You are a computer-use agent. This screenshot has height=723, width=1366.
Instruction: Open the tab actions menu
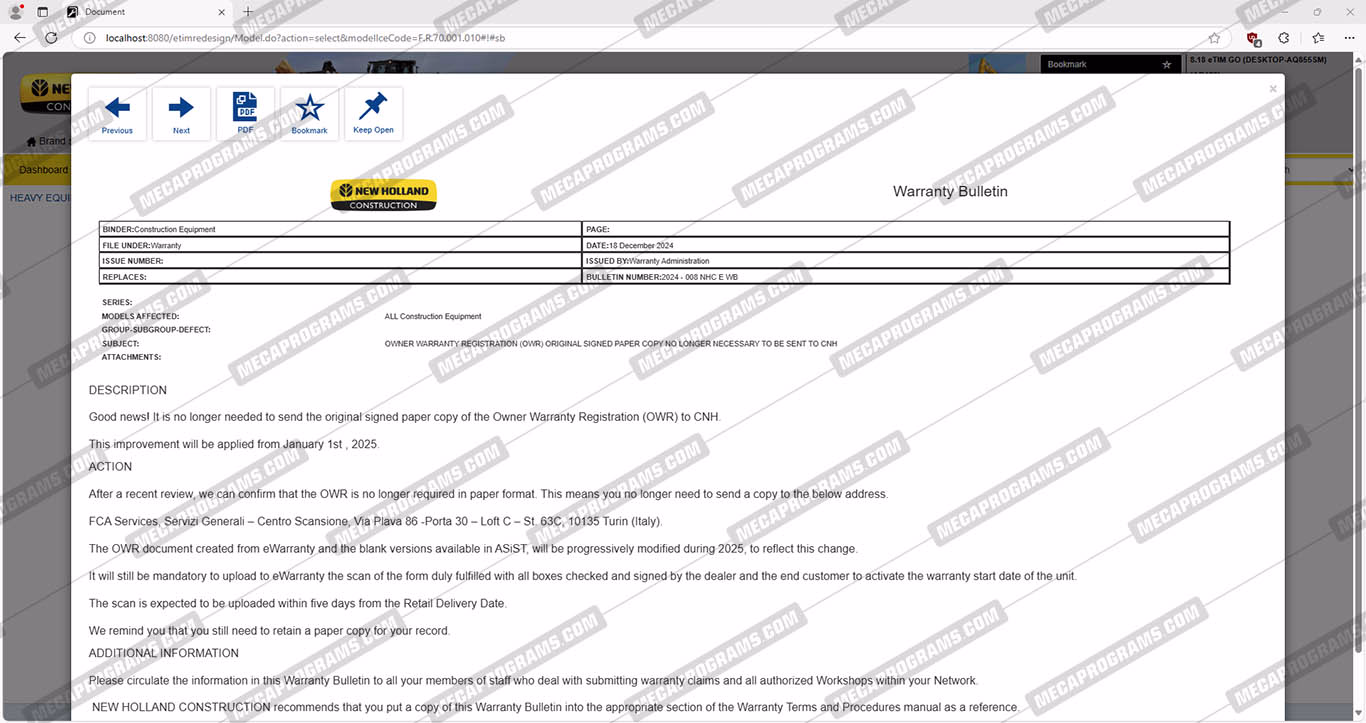(x=42, y=12)
